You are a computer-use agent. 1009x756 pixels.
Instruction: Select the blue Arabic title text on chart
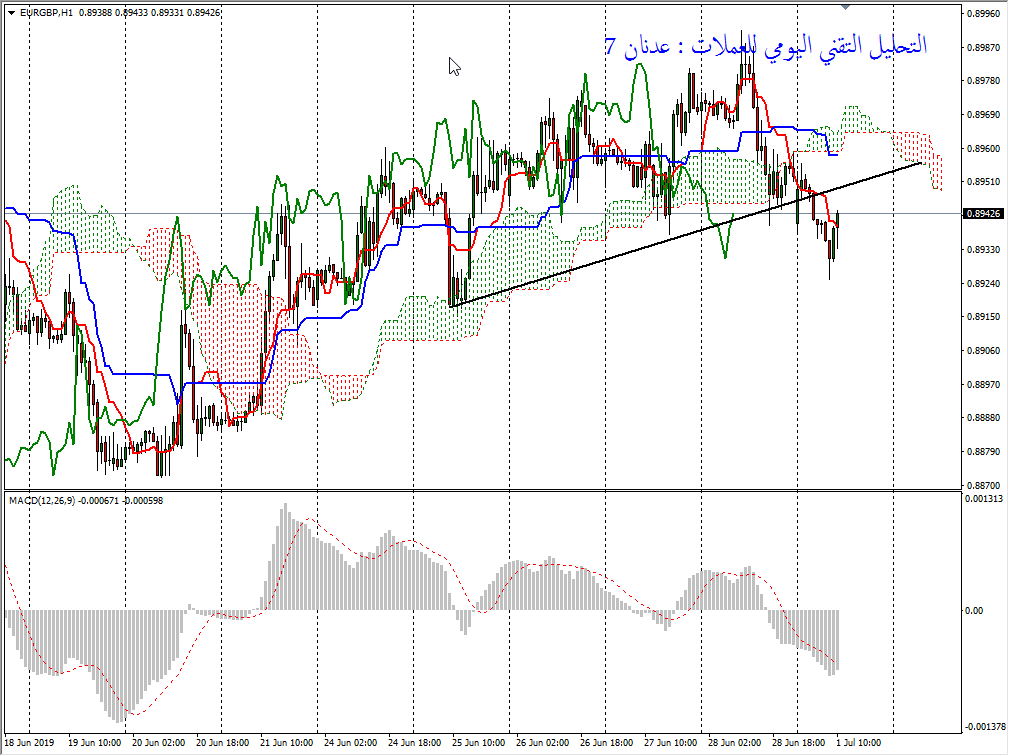point(766,46)
